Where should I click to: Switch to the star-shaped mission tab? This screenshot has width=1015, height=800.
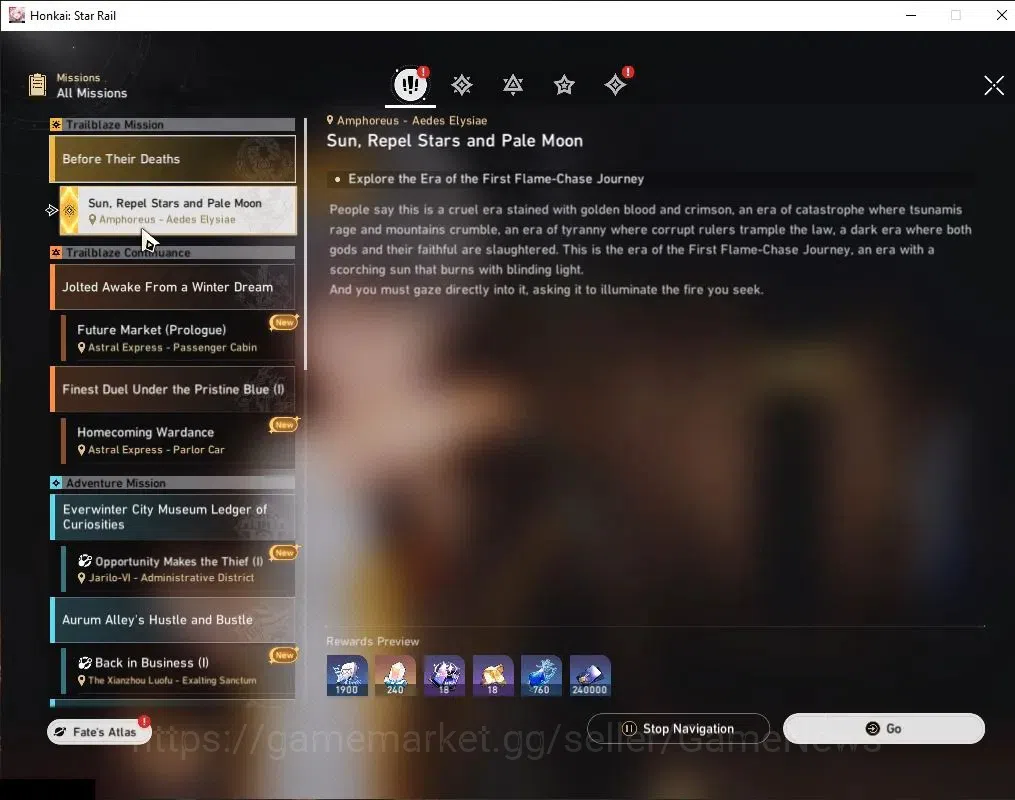pyautogui.click(x=564, y=85)
